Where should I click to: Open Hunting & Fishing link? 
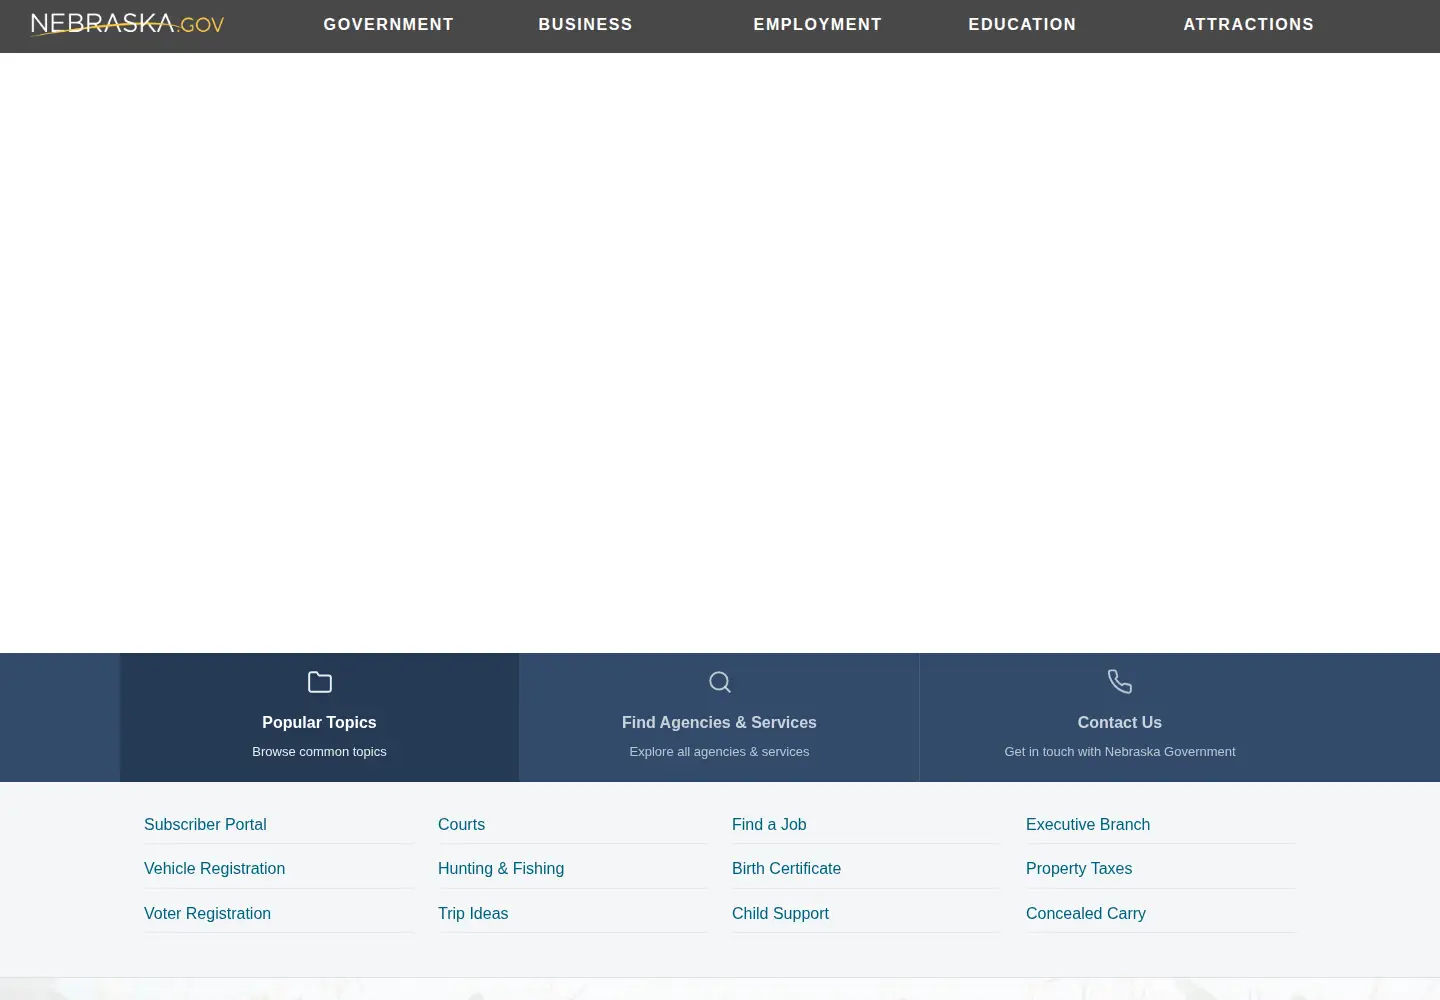click(x=501, y=868)
